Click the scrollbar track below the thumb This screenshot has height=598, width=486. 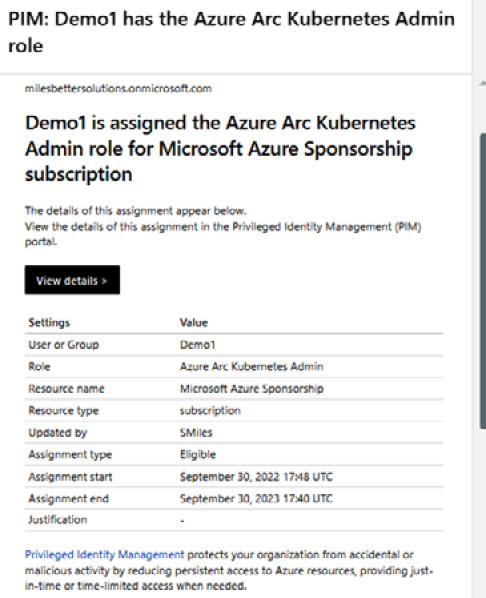click(x=483, y=511)
